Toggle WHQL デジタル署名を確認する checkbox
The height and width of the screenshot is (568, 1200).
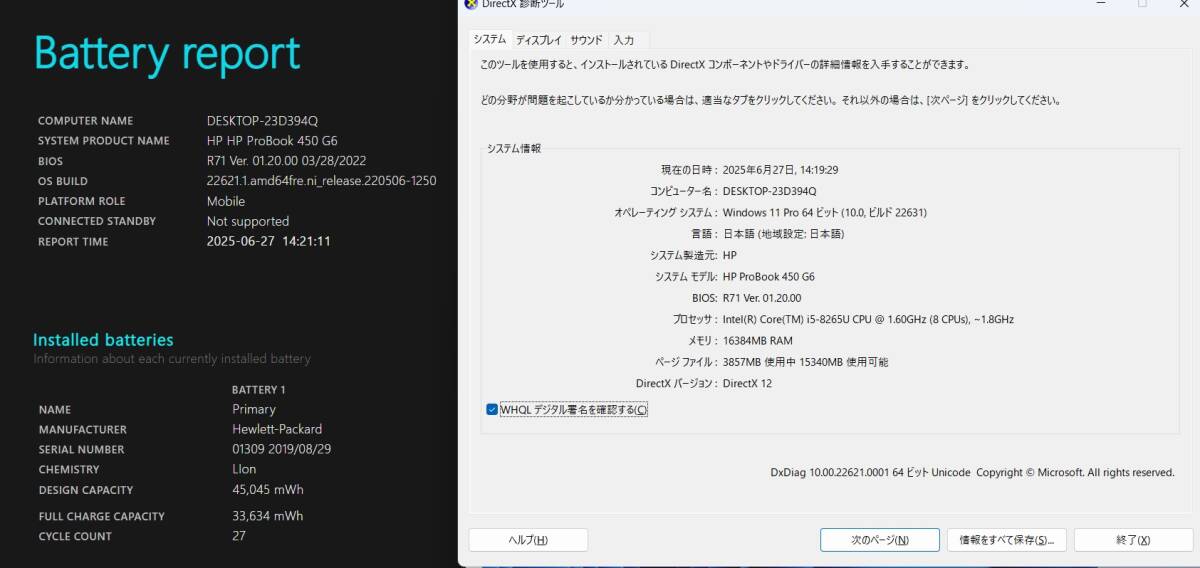click(492, 409)
